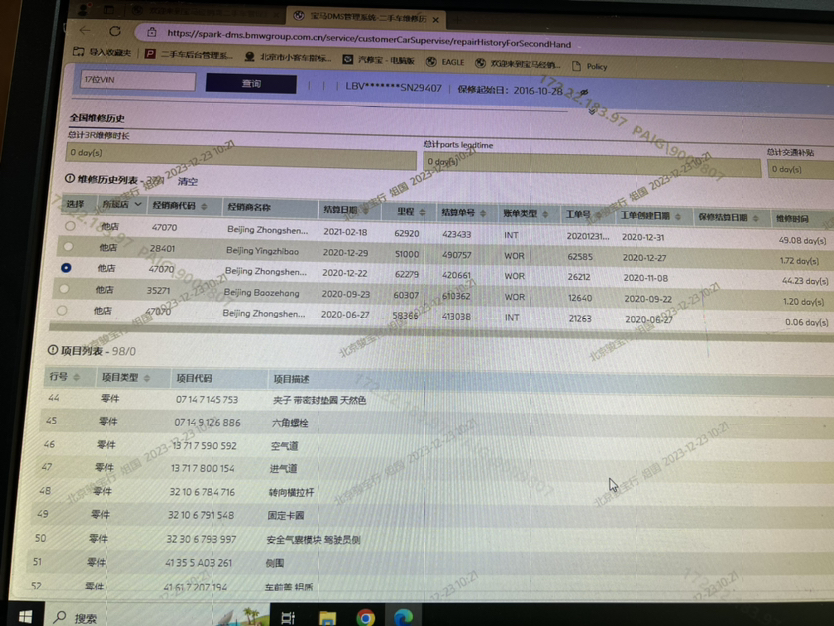
Task: Click the repair time 44.23 day(s)
Action: (x=805, y=281)
